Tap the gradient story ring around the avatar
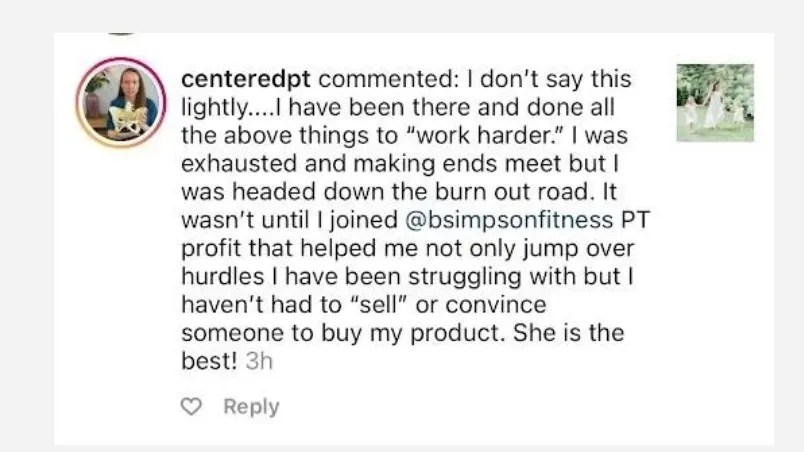 [x=122, y=102]
